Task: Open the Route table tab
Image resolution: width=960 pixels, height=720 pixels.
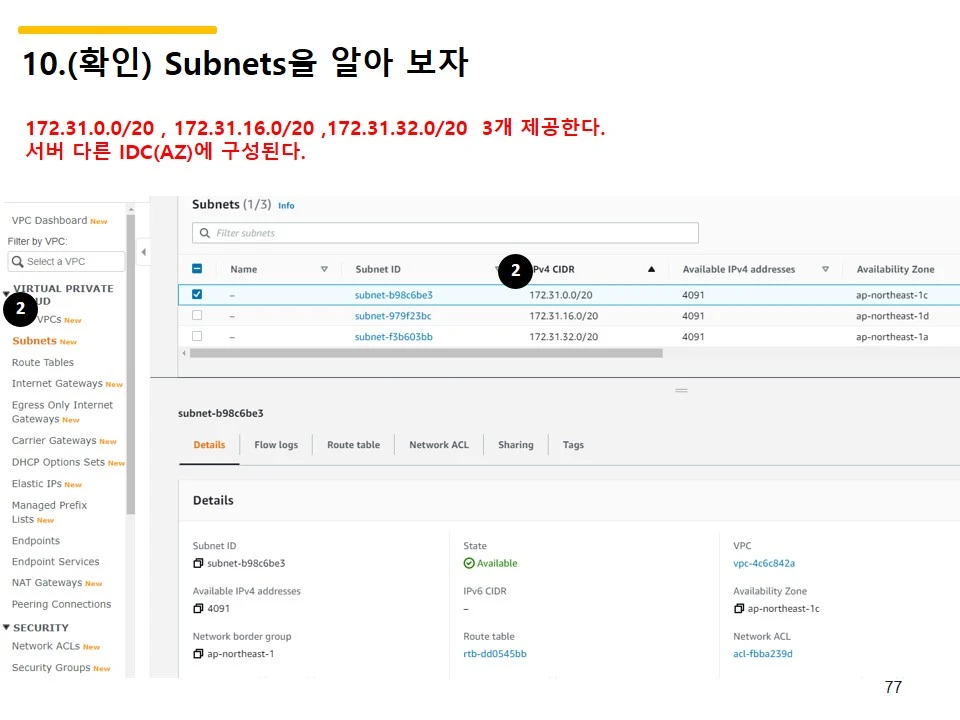Action: click(353, 444)
